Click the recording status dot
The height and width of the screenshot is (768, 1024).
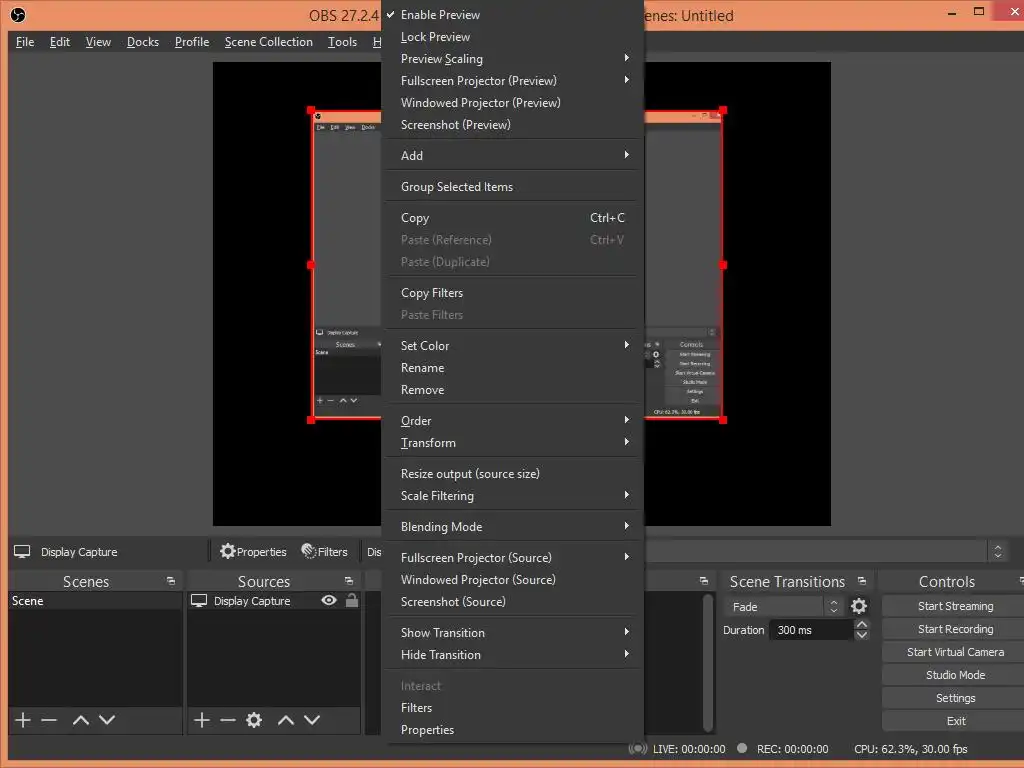(x=742, y=748)
